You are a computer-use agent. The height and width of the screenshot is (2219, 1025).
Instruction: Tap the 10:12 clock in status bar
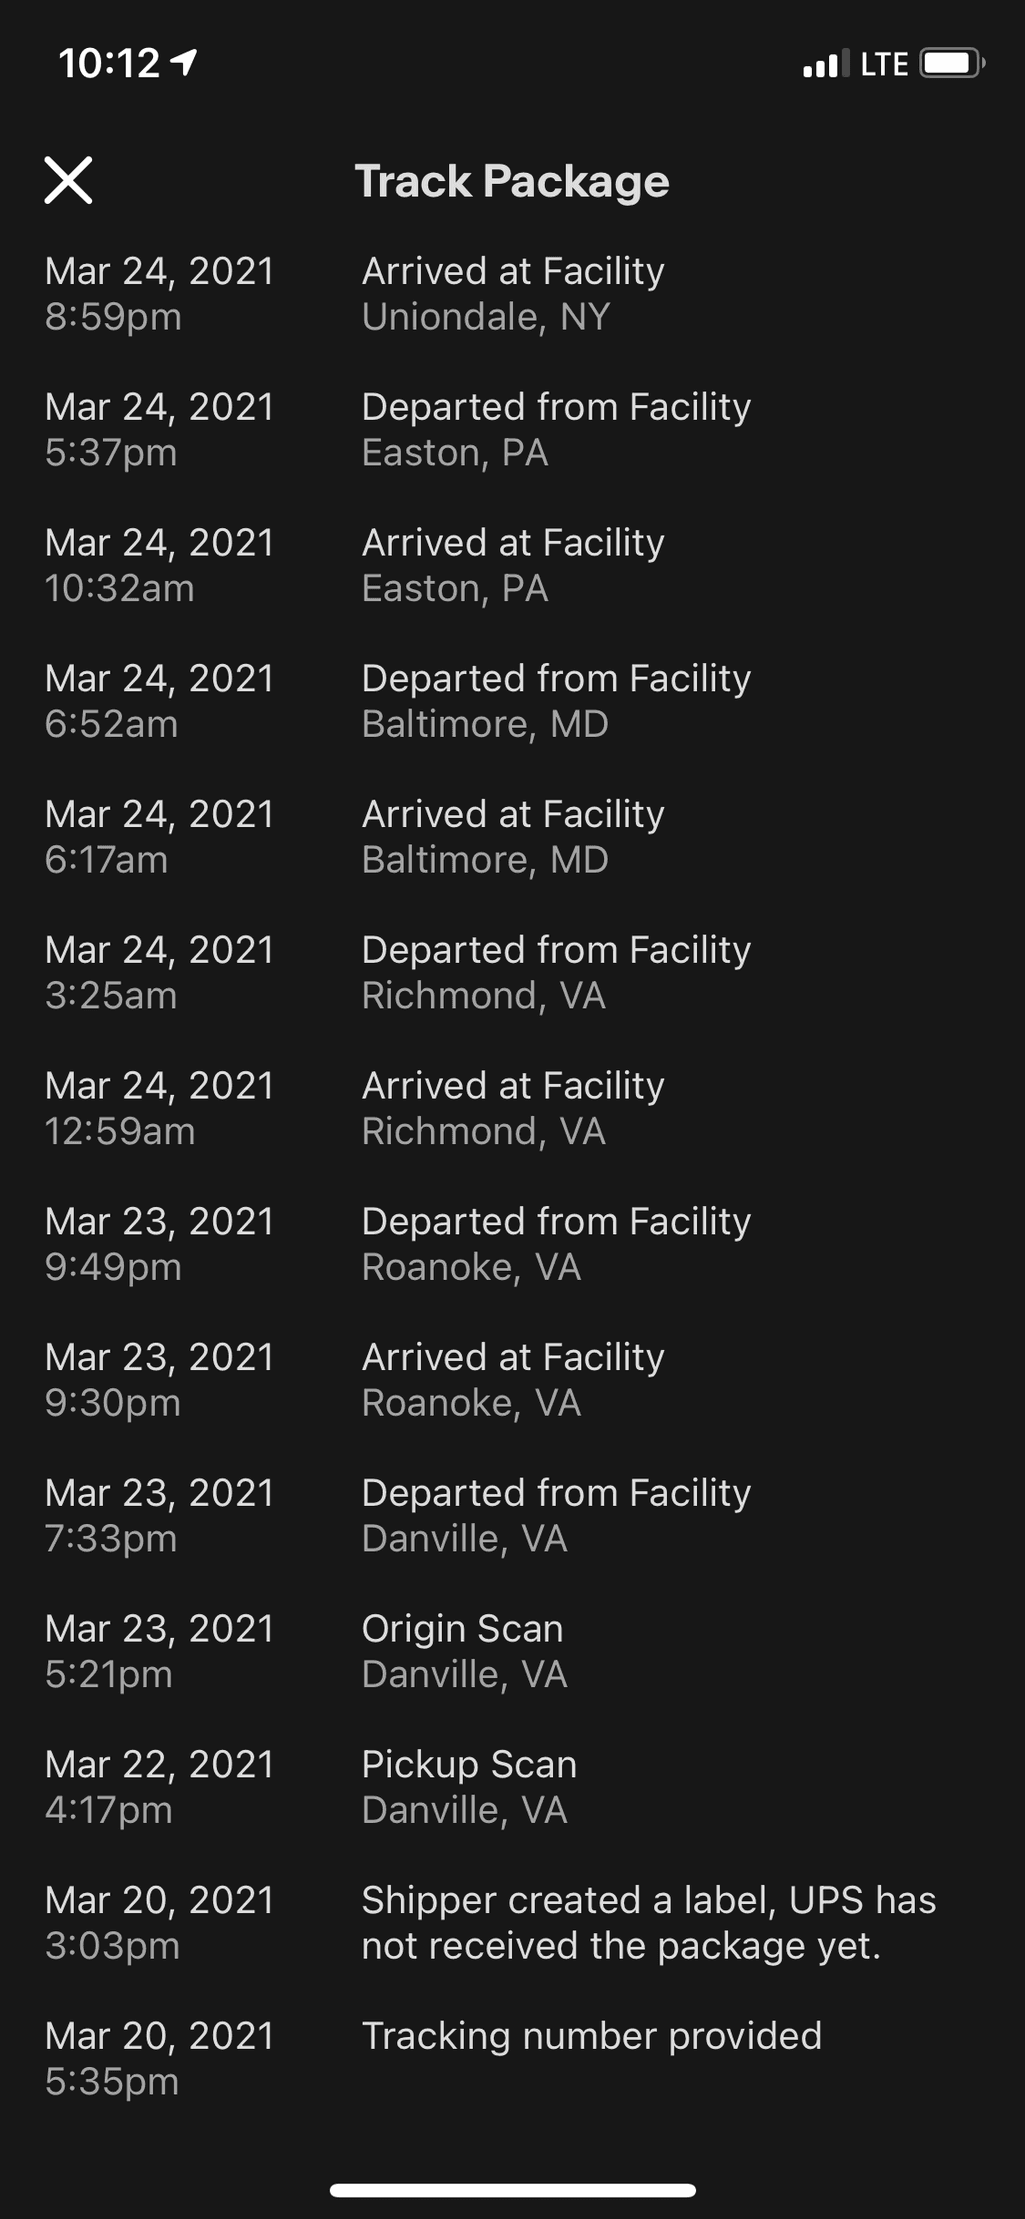click(109, 64)
